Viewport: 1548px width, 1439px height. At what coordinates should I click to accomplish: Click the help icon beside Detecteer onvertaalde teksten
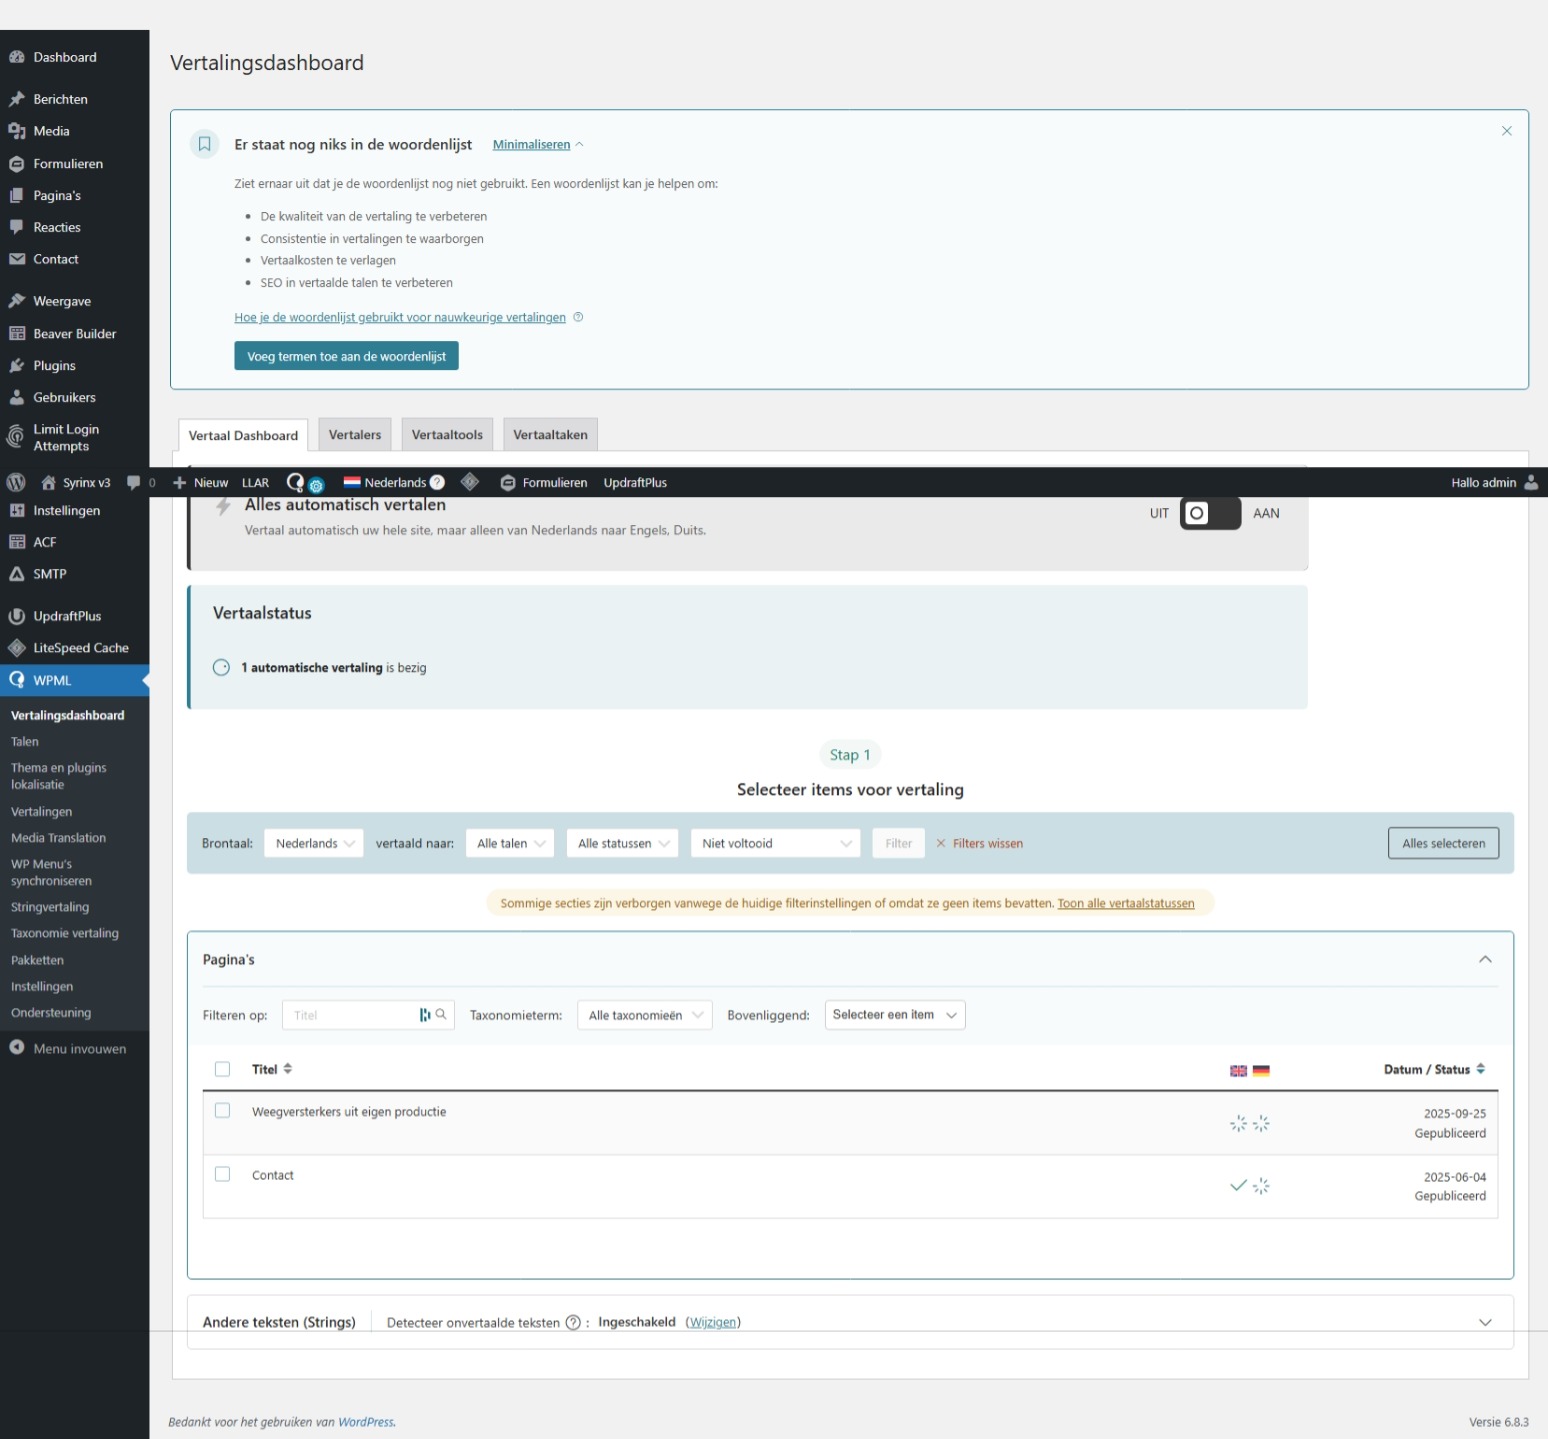tap(573, 1322)
